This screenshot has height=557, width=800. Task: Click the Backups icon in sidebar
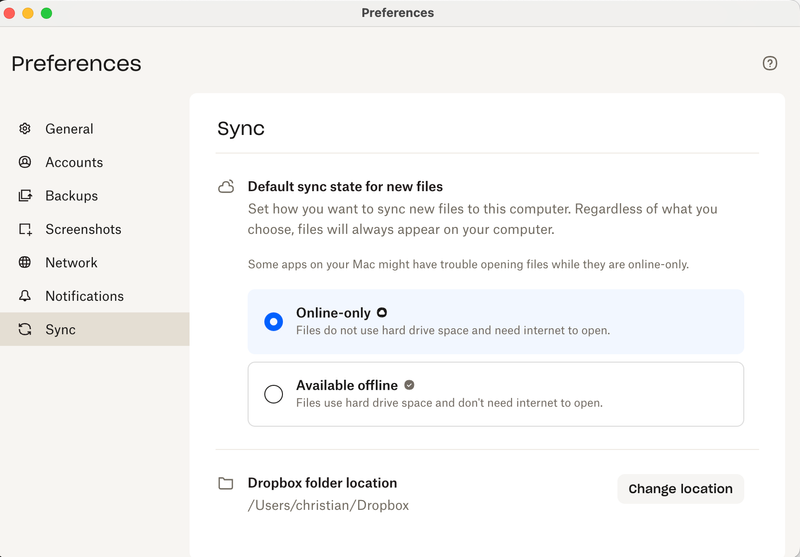point(25,196)
